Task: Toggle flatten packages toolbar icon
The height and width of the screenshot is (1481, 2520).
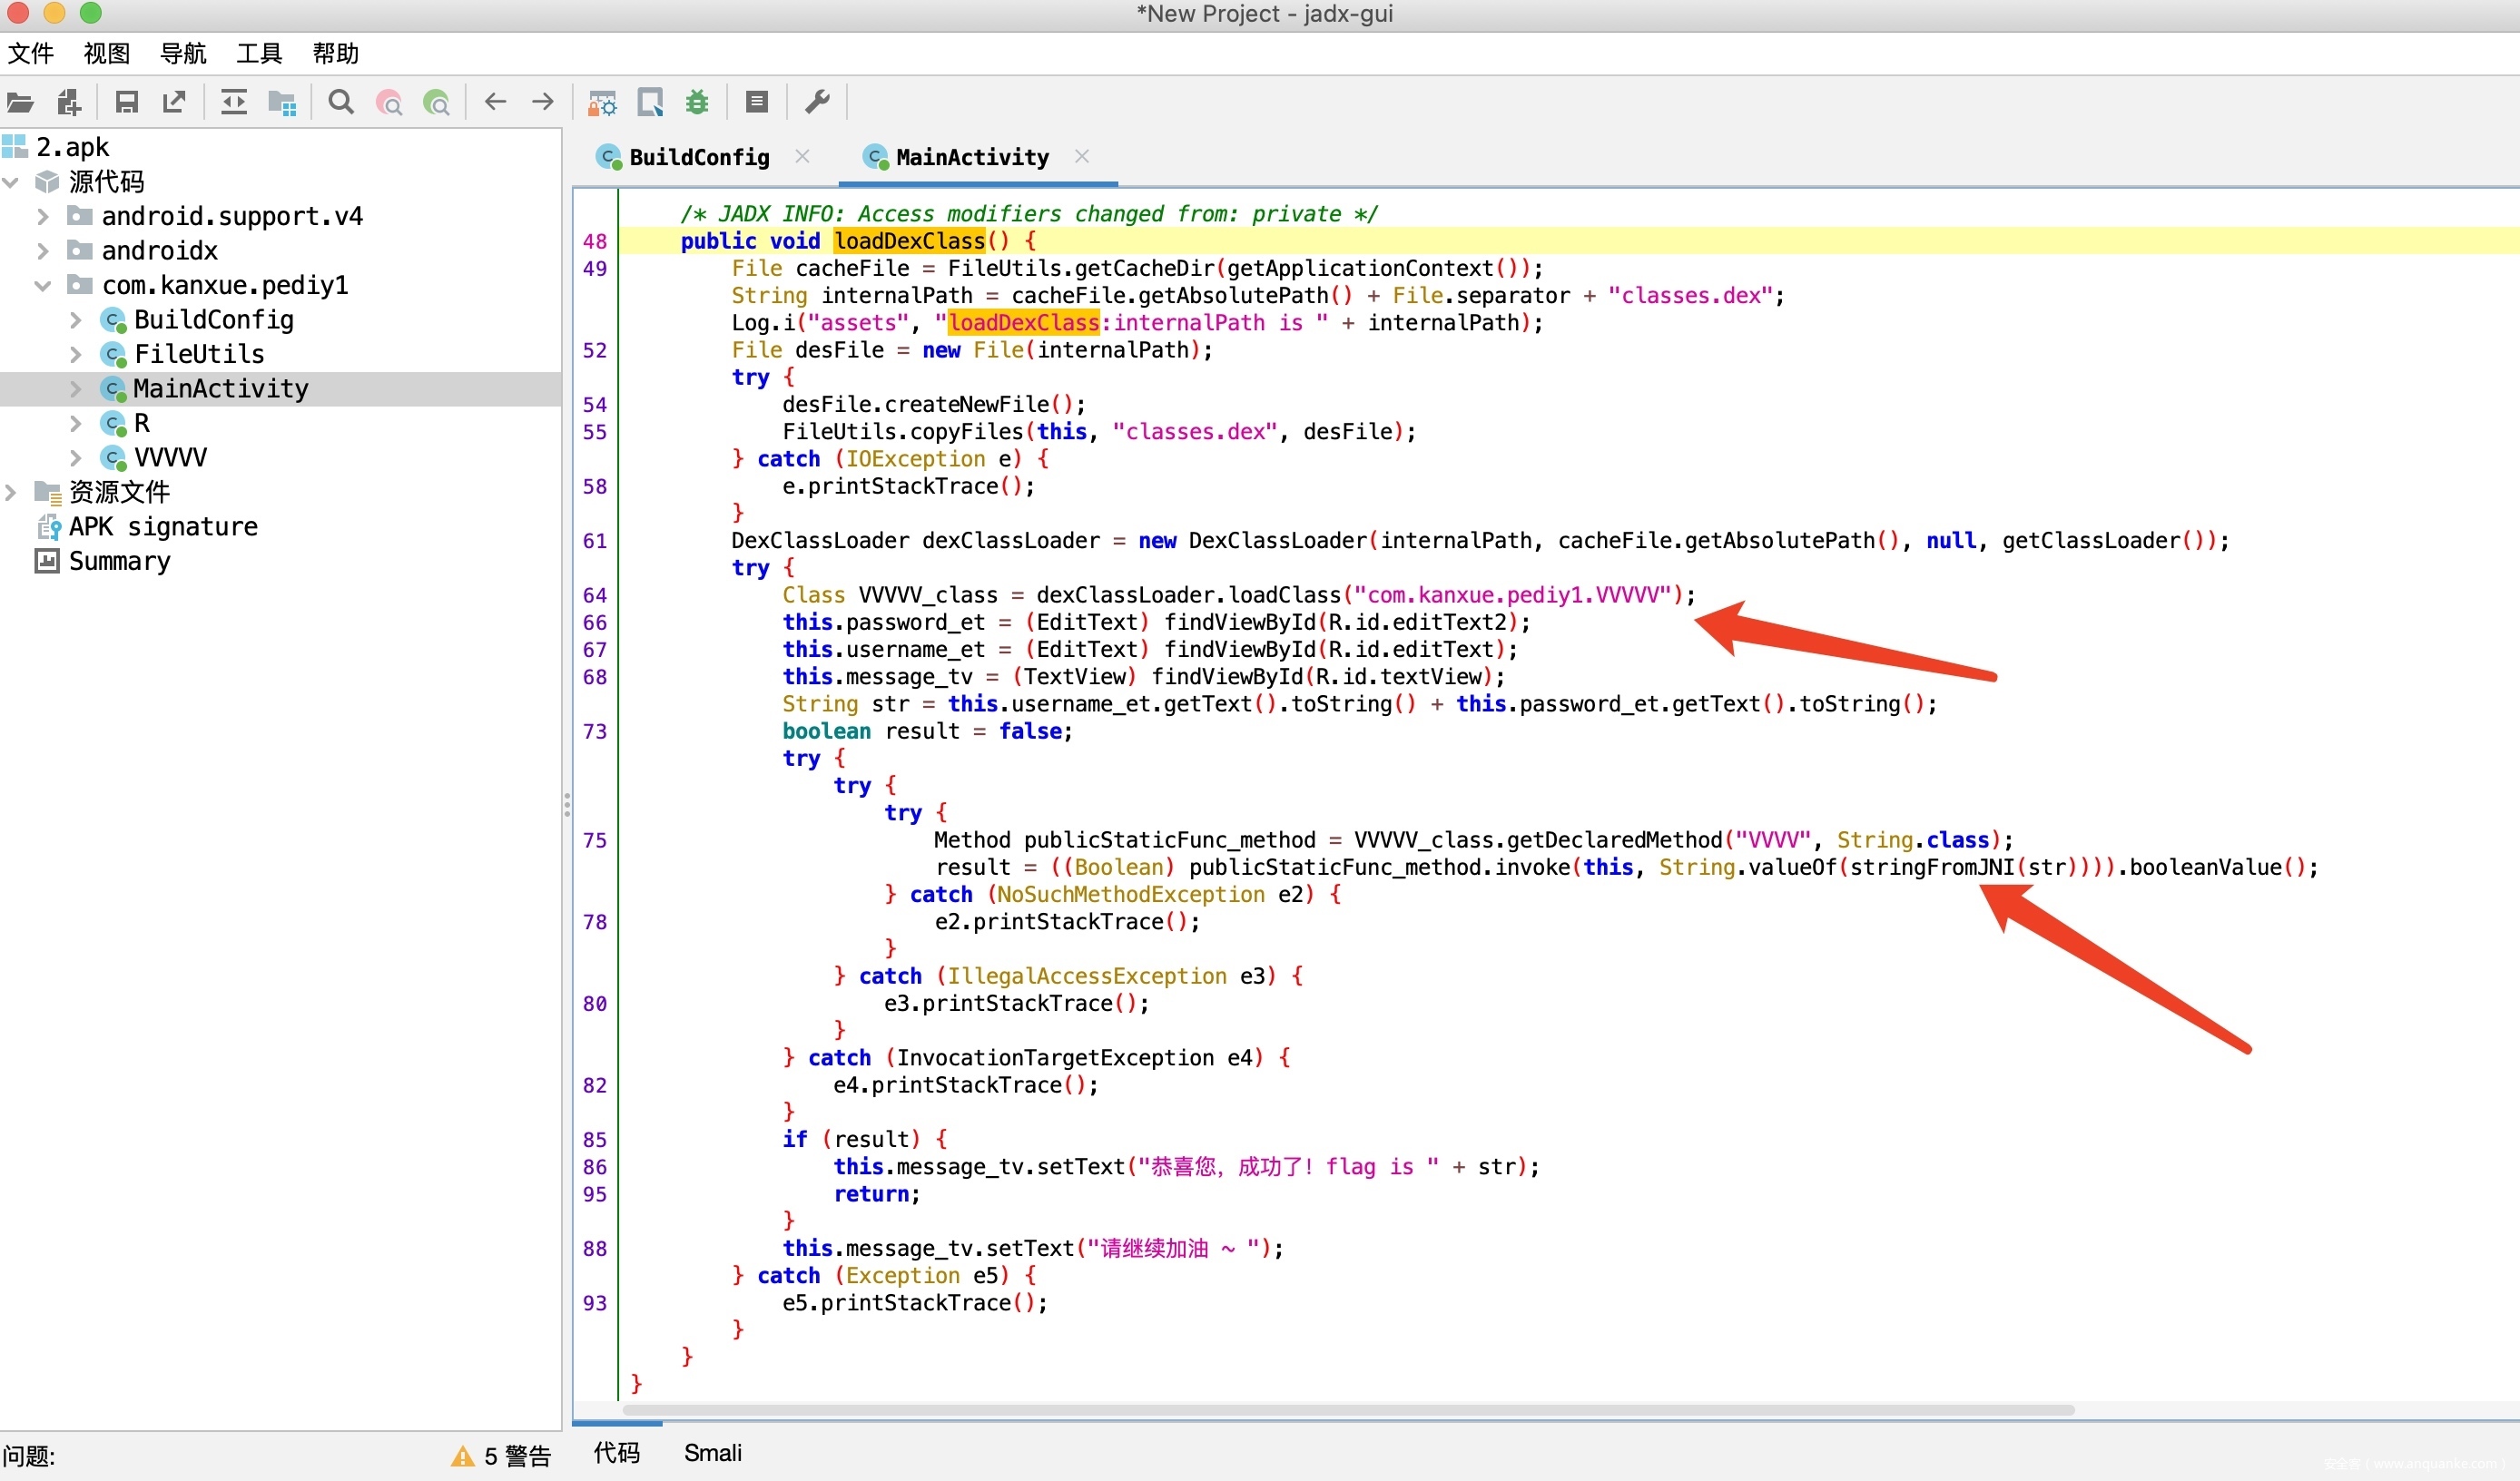Action: (282, 102)
